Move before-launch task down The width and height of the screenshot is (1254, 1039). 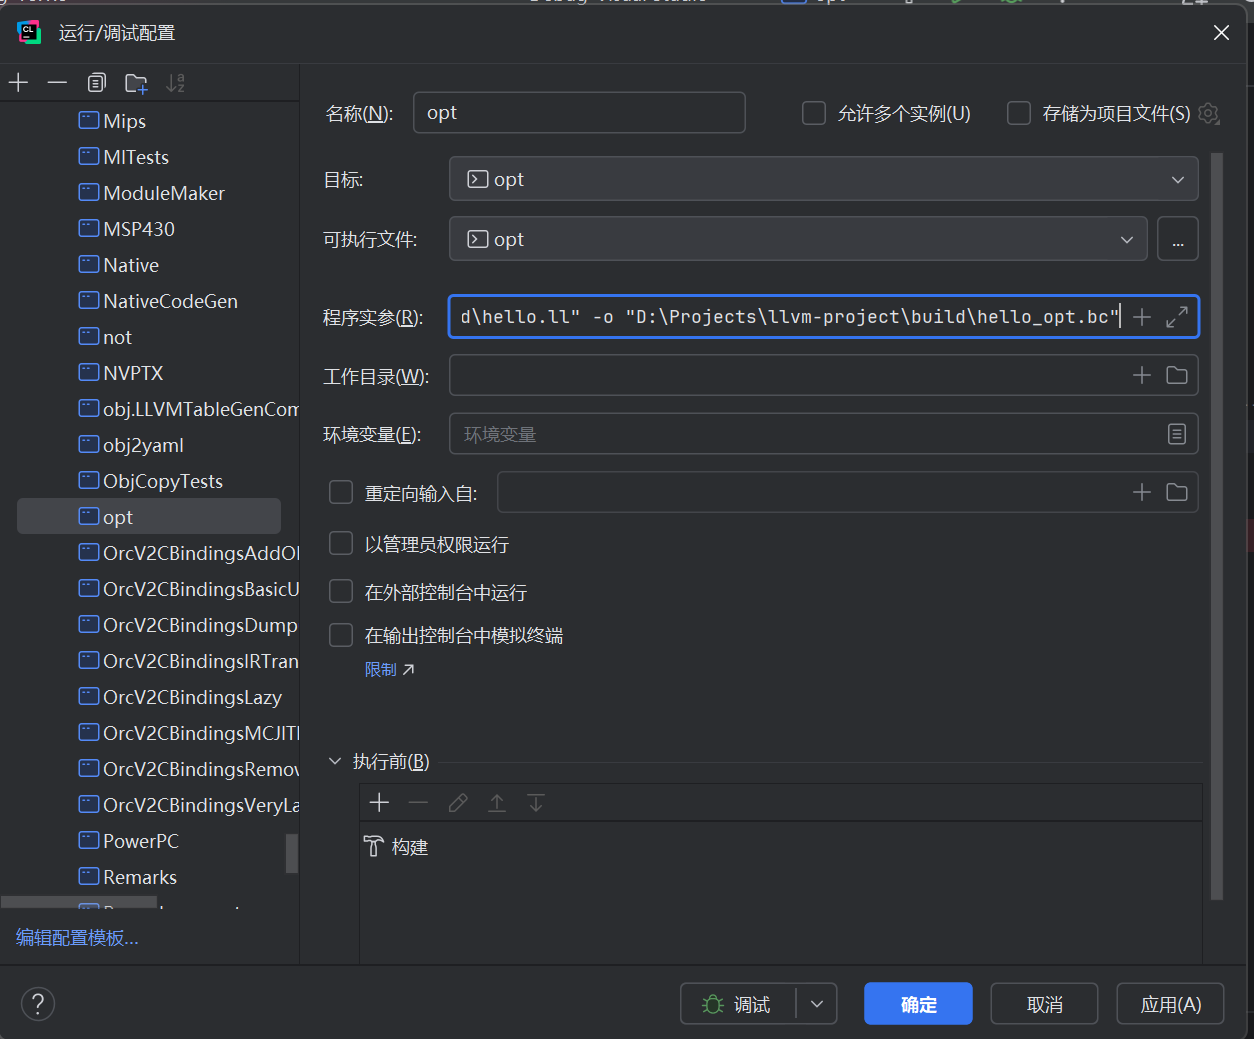tap(536, 803)
